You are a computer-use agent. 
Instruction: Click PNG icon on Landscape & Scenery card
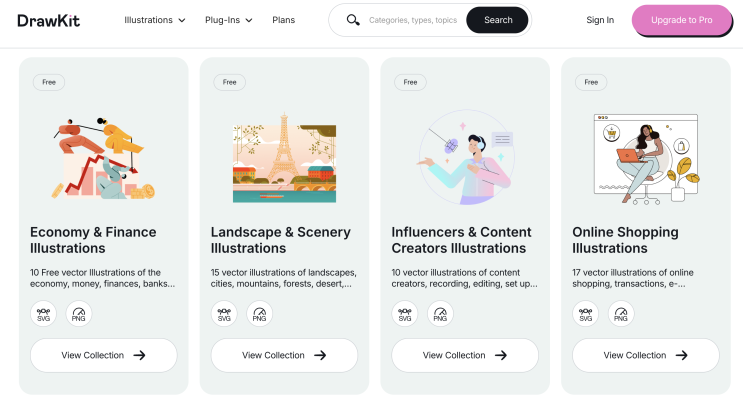coord(260,314)
